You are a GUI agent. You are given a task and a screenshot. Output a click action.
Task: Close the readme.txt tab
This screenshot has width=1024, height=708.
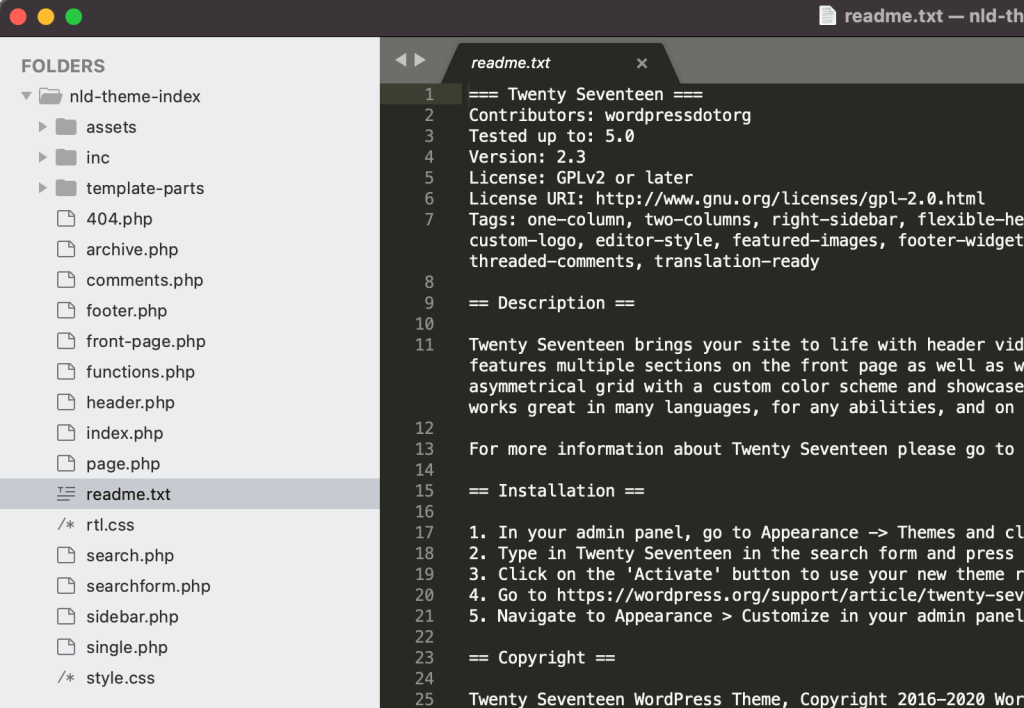pyautogui.click(x=641, y=63)
